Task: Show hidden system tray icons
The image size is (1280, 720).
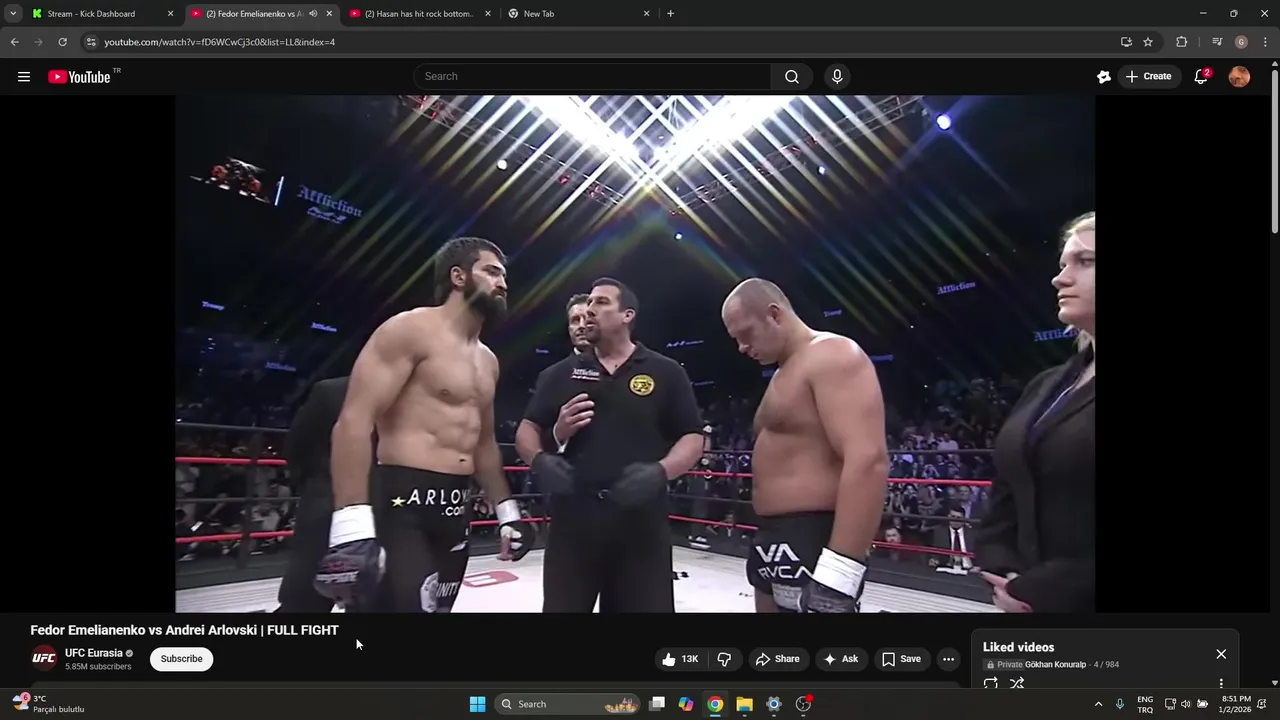Action: tap(1098, 704)
